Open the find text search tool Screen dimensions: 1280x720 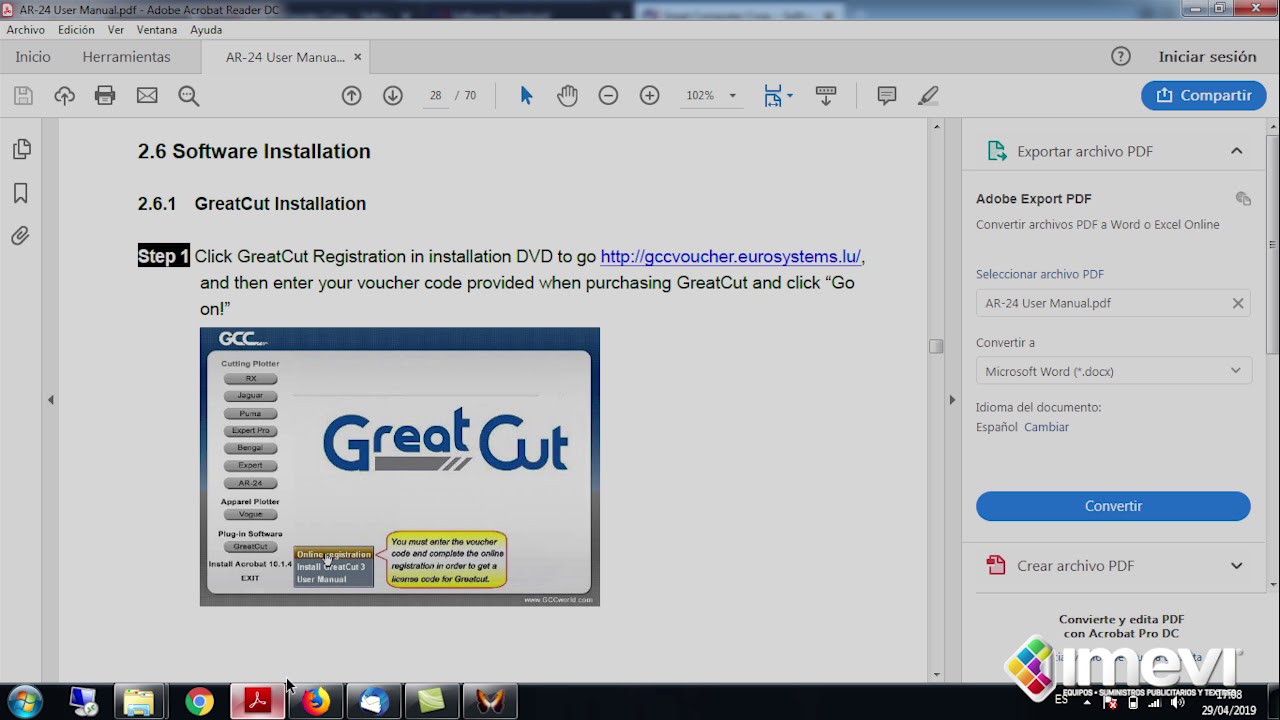pos(189,96)
